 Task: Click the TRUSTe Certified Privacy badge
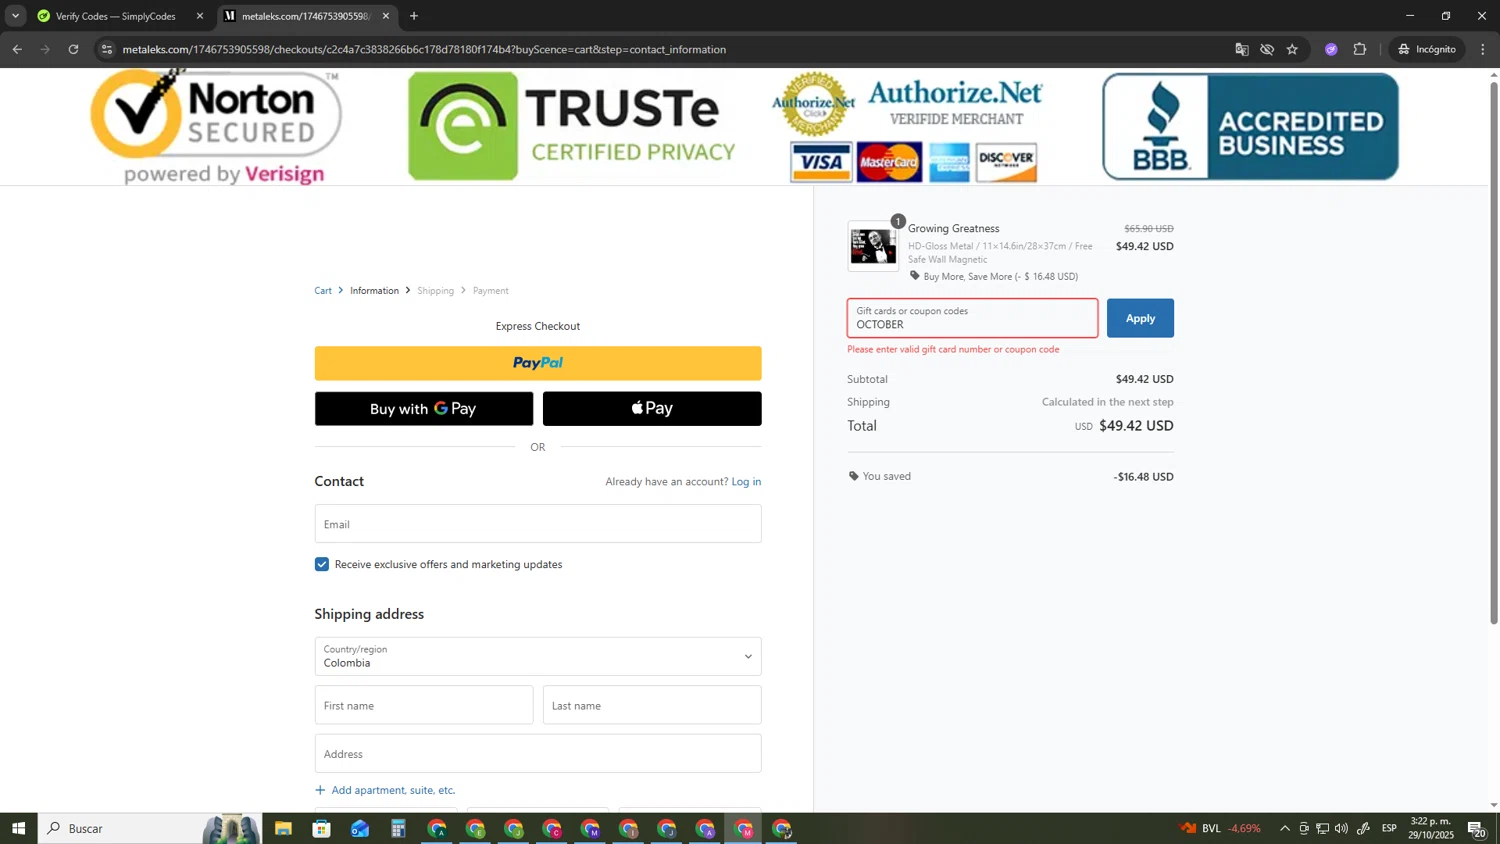572,126
